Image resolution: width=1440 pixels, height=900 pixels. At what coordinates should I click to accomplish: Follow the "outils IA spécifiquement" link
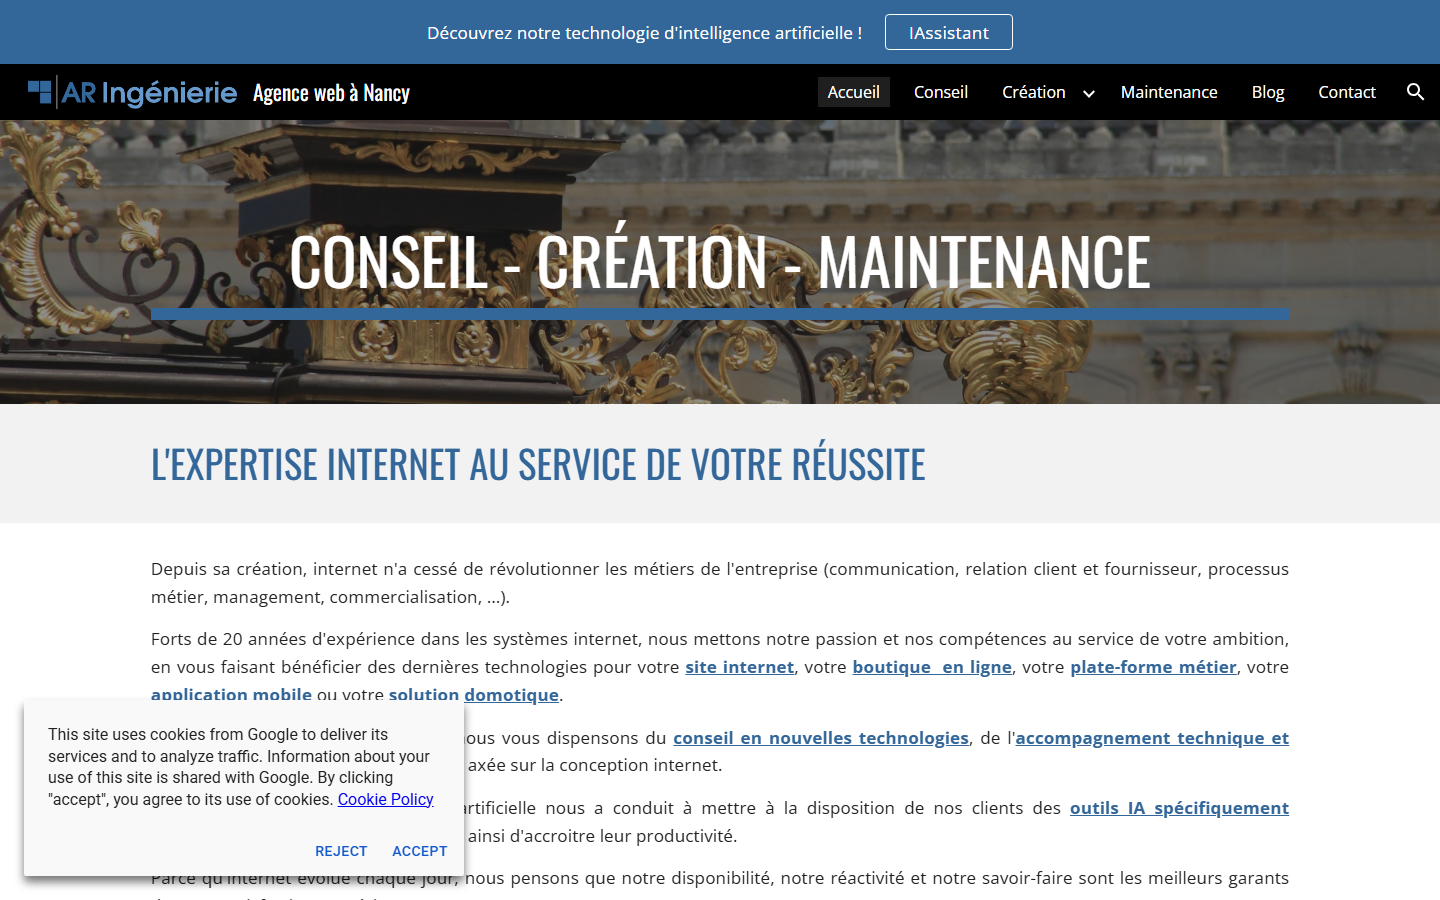click(1180, 808)
